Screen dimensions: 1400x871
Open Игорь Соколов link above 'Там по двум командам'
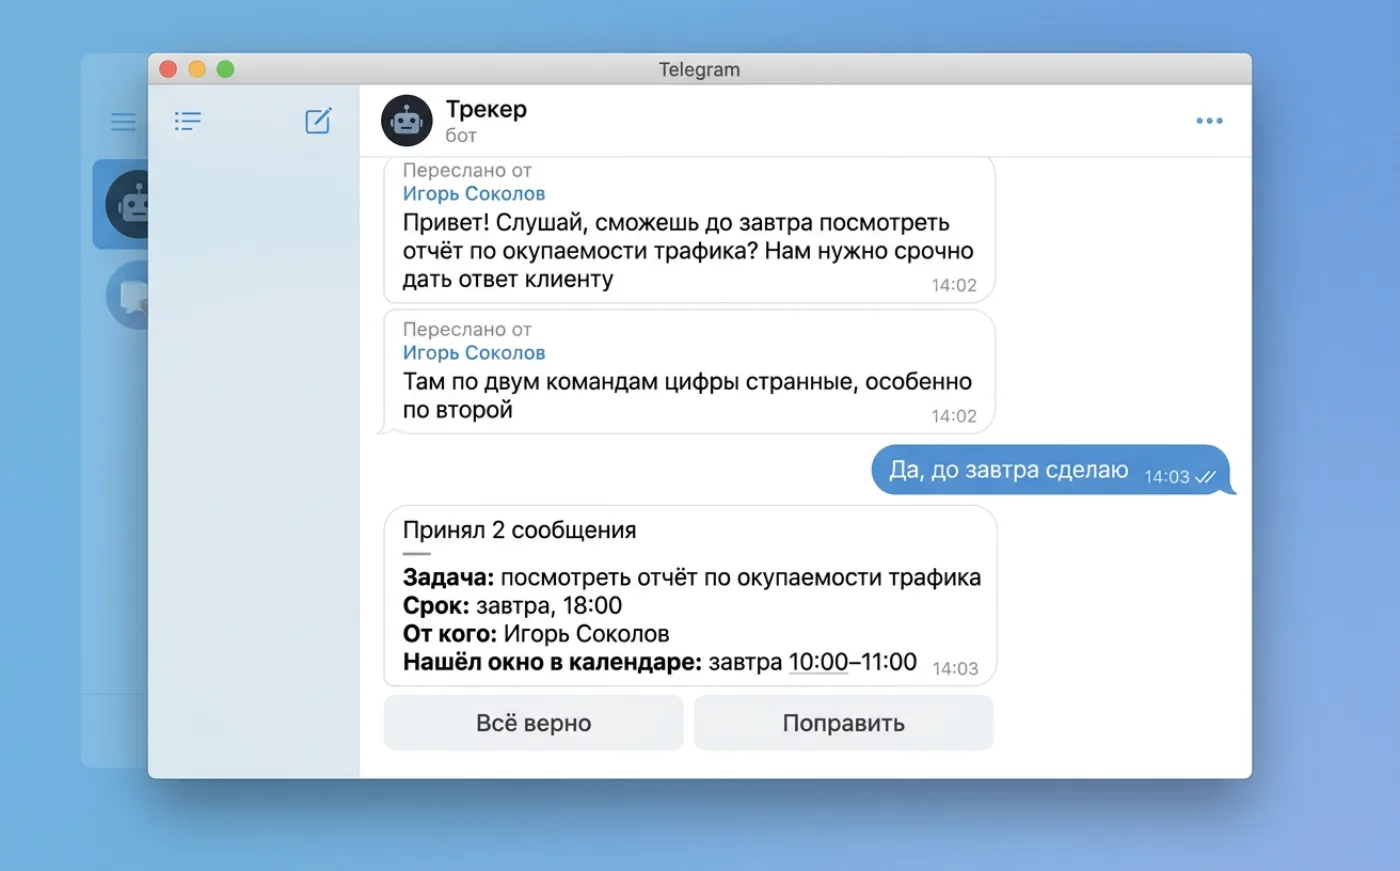474,353
